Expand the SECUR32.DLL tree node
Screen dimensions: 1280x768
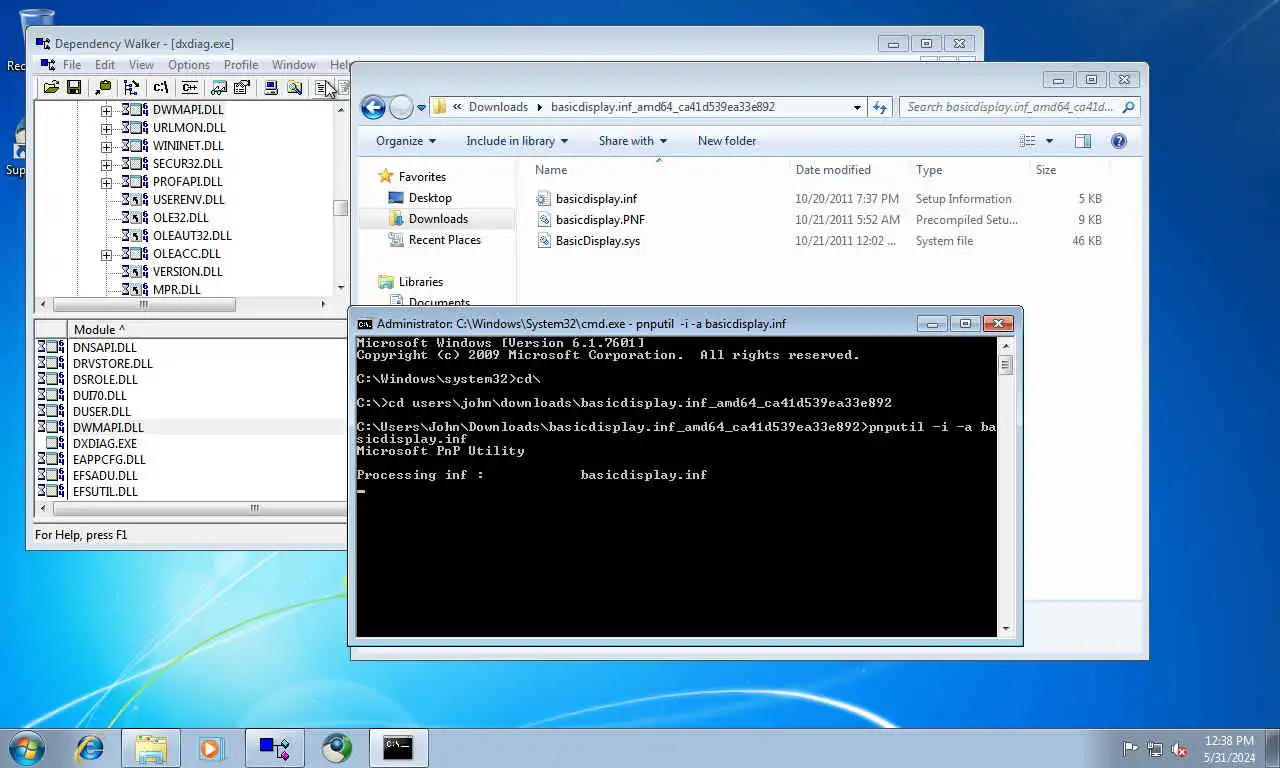click(107, 164)
